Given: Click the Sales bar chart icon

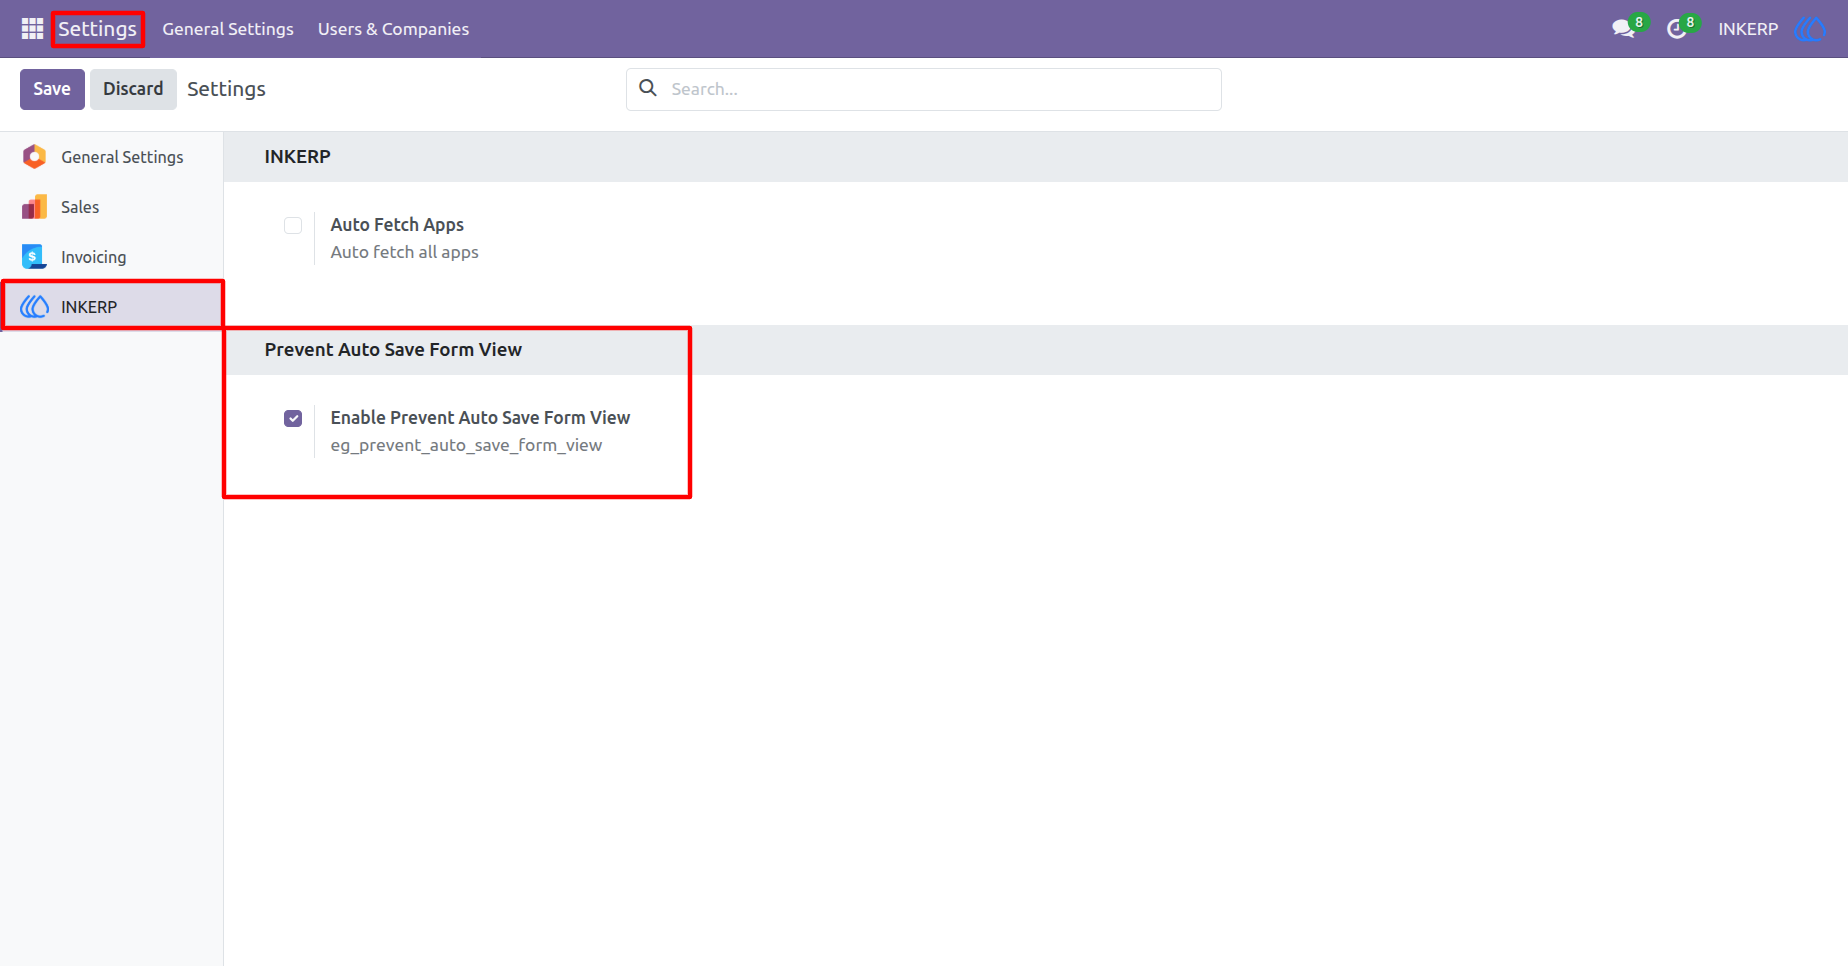Looking at the screenshot, I should pyautogui.click(x=35, y=207).
